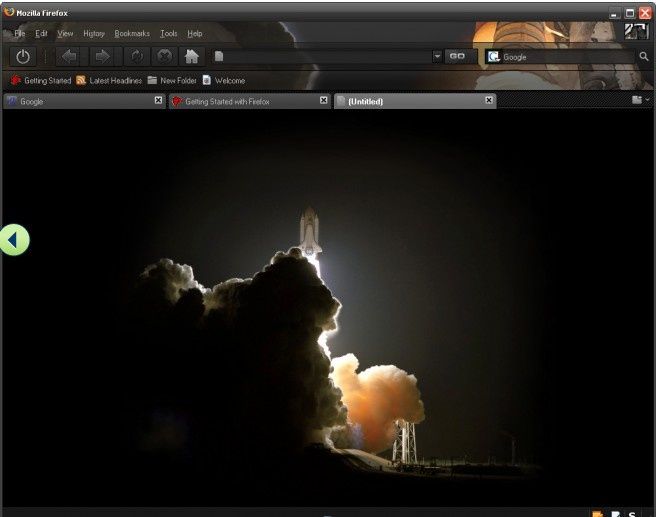This screenshot has width=656, height=517.
Task: Click the green previous-image arrow button
Action: 14,240
